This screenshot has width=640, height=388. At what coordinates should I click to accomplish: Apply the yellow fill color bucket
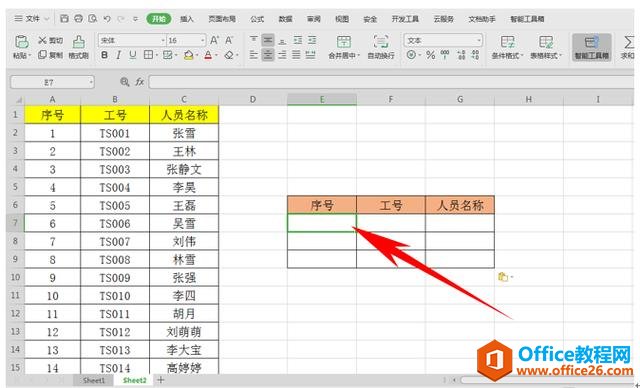click(188, 55)
